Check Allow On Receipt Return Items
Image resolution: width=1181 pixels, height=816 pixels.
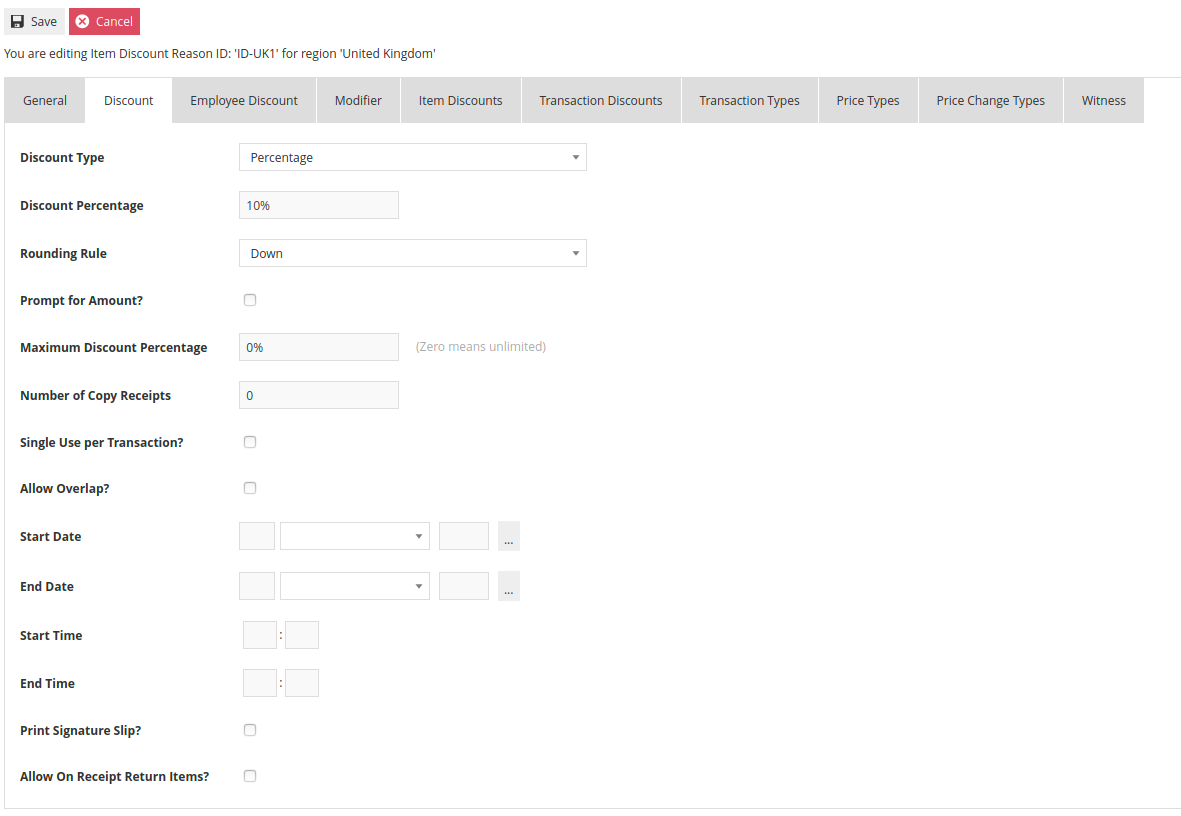(x=250, y=776)
